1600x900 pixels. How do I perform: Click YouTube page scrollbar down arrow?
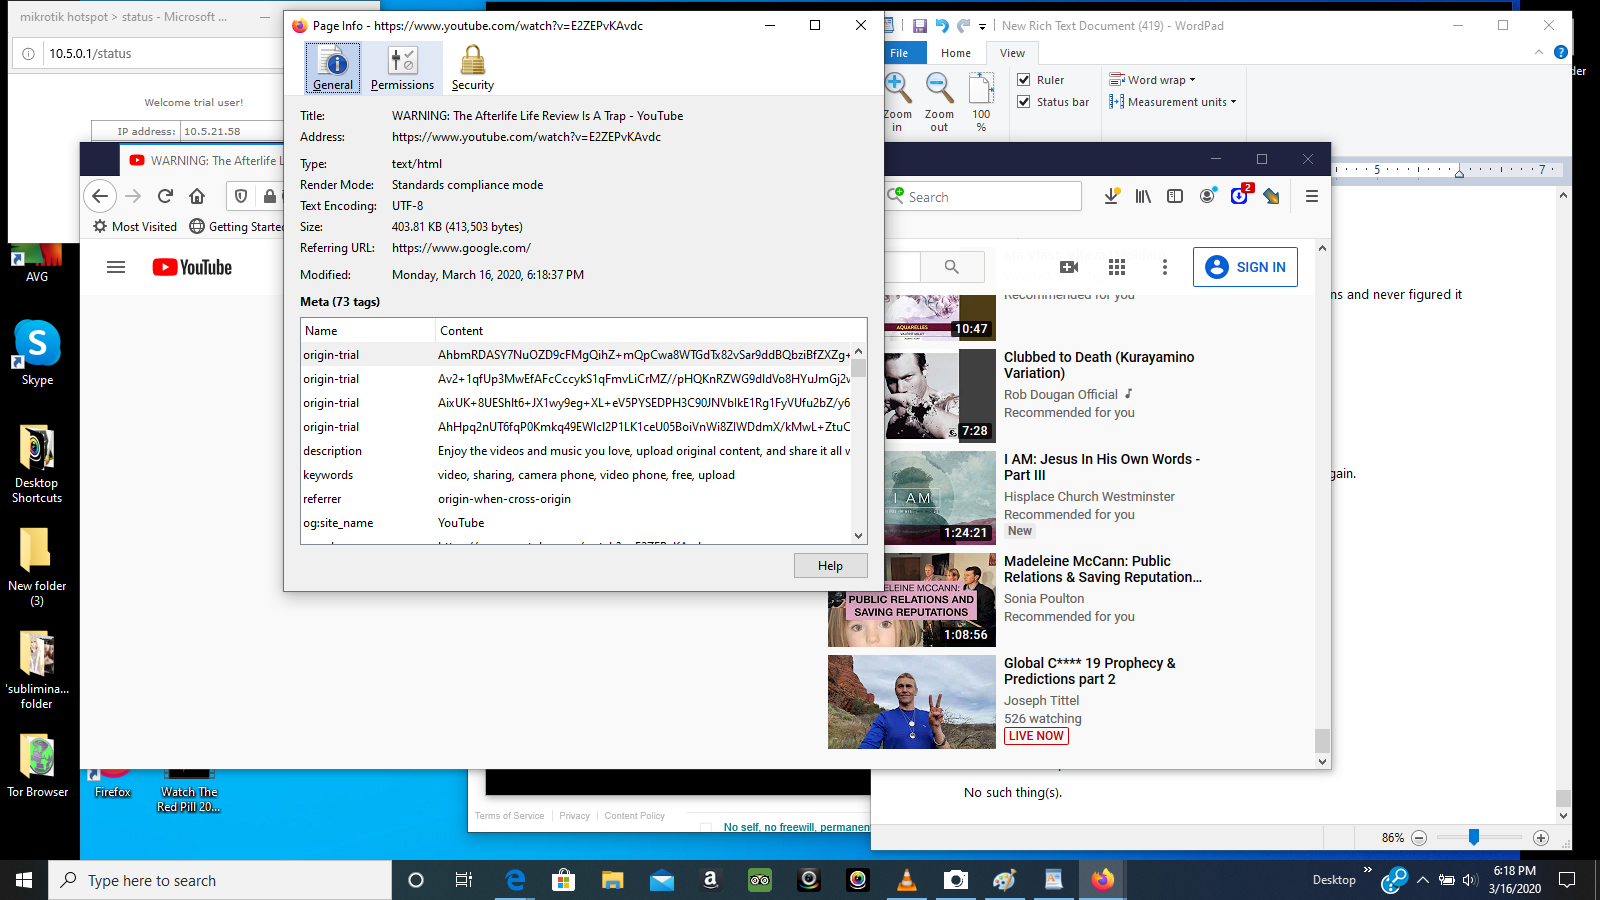(1322, 761)
